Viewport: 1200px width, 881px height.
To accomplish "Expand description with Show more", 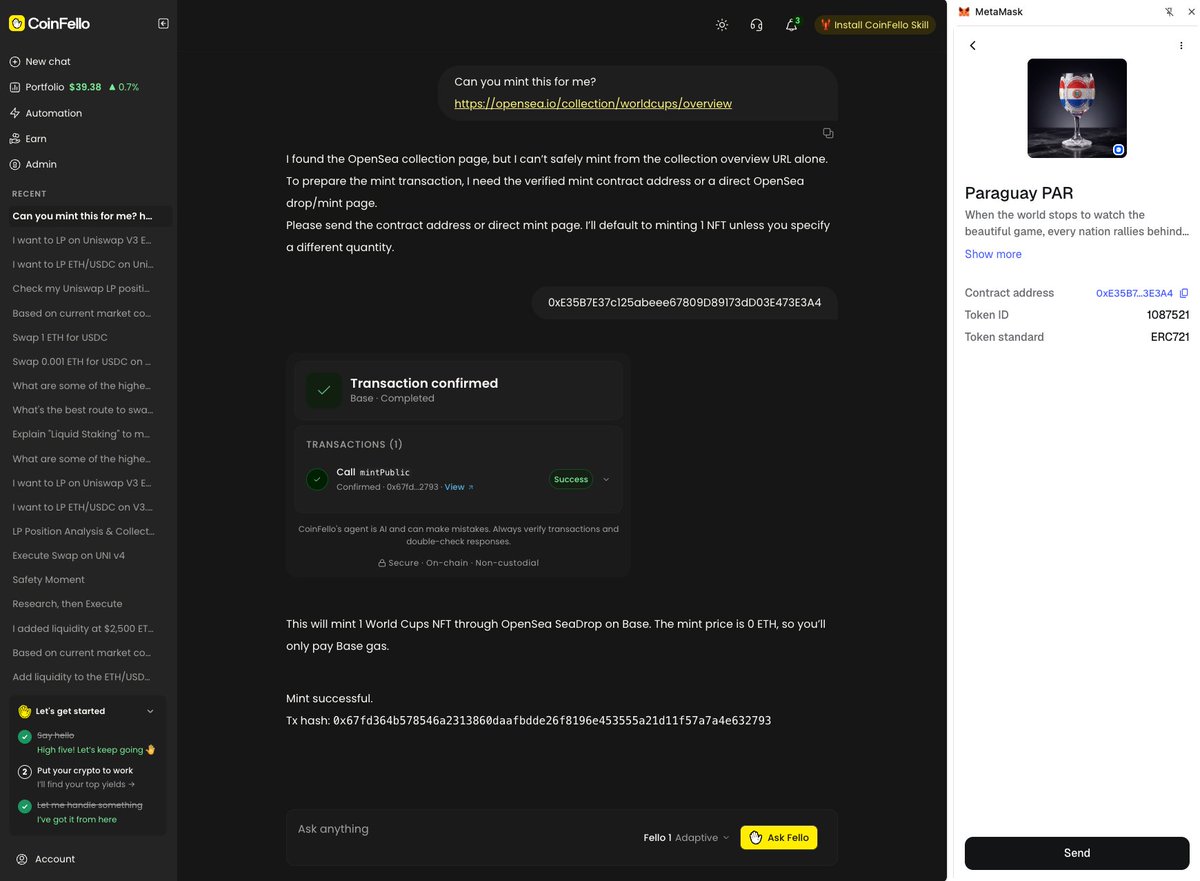I will click(993, 254).
